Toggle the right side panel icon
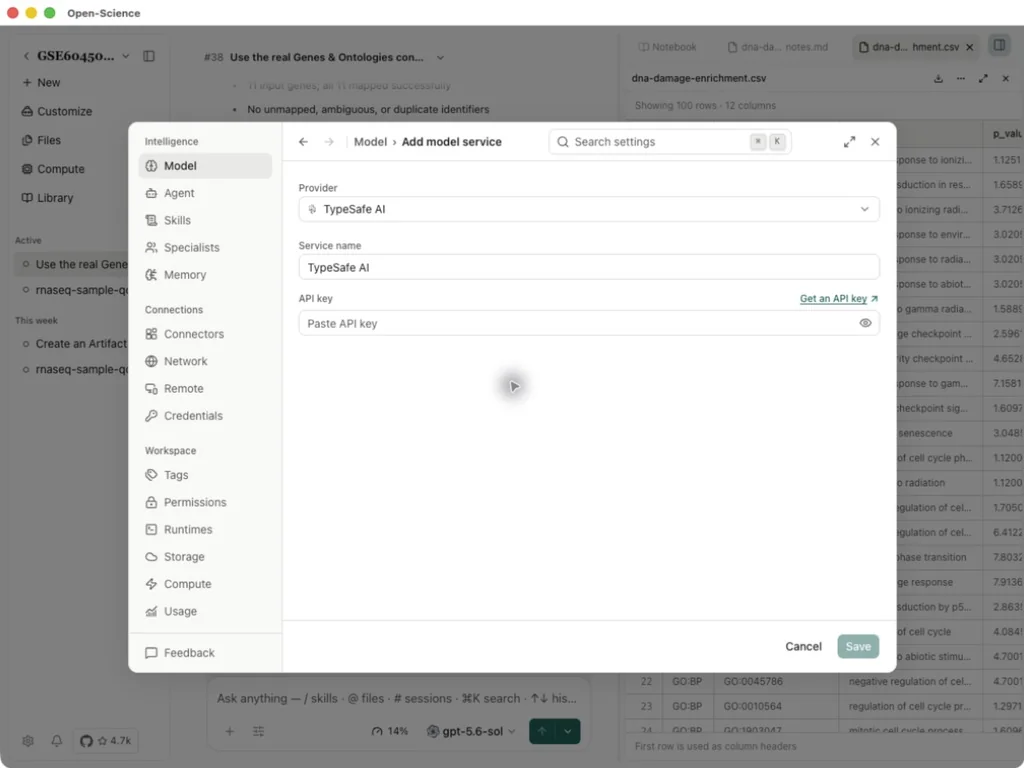1024x768 pixels. (999, 45)
